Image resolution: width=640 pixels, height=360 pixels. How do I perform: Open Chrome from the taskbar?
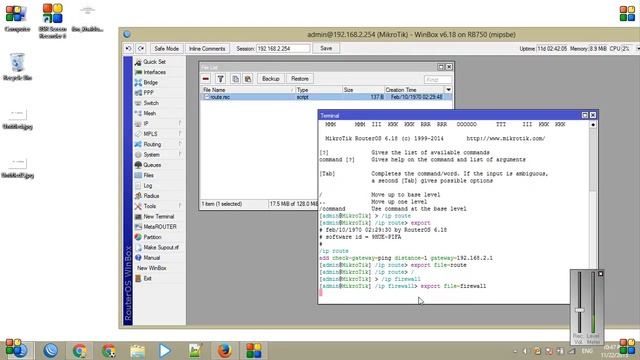pyautogui.click(x=79, y=350)
